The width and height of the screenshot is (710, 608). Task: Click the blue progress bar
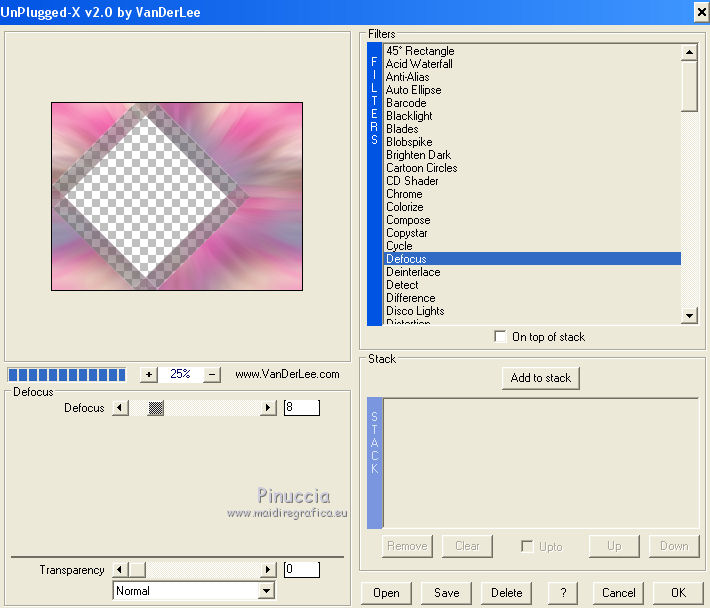pos(67,375)
